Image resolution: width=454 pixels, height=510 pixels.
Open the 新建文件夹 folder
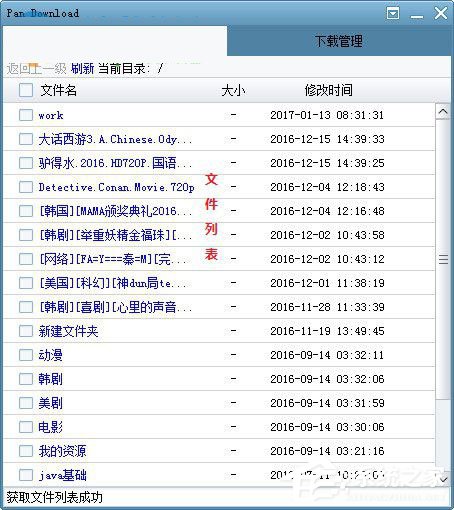[x=68, y=331]
